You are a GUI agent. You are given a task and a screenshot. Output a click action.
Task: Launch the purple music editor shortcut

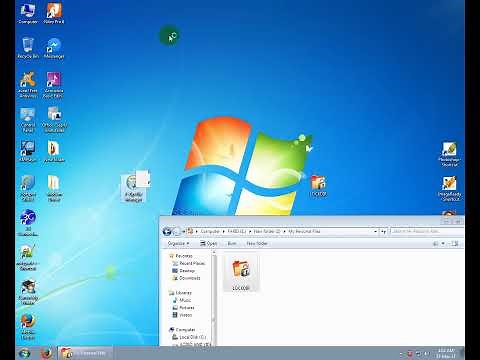click(54, 85)
